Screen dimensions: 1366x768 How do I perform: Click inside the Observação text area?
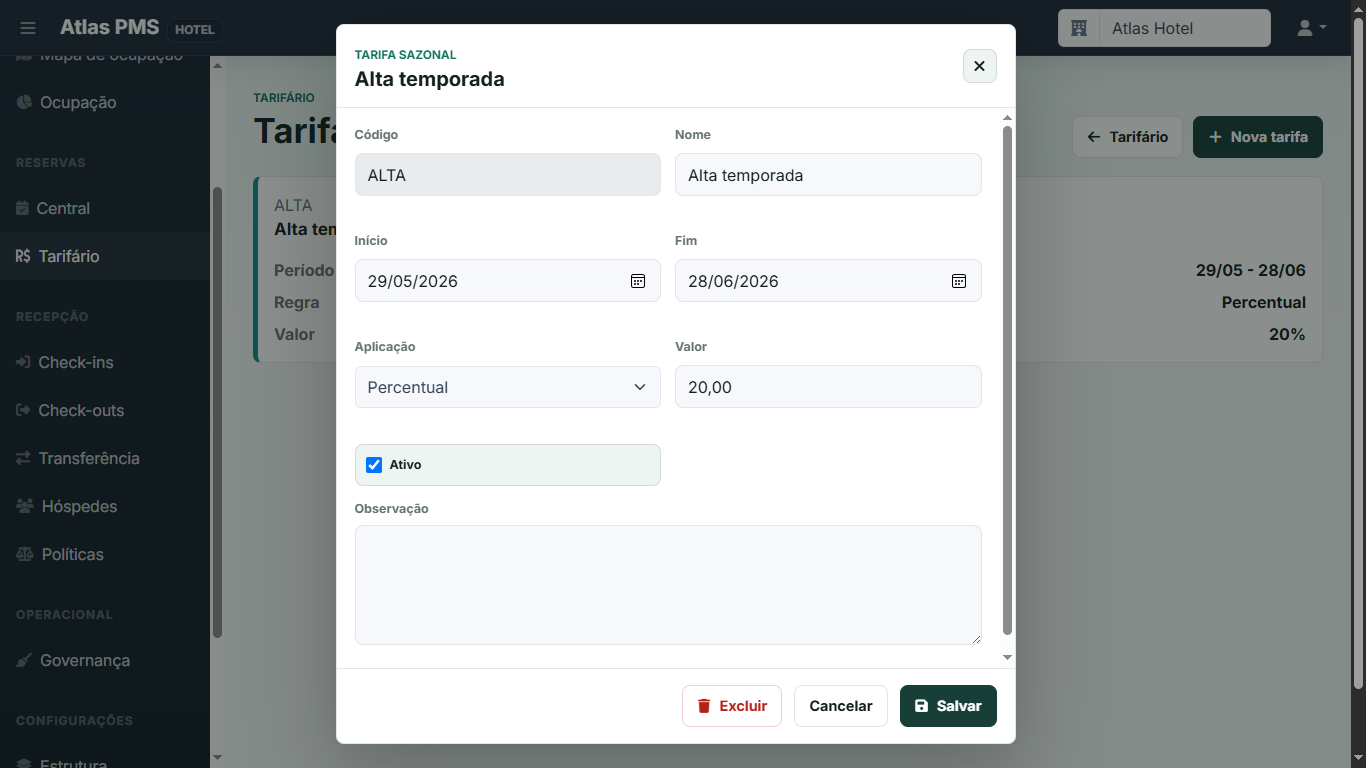pyautogui.click(x=668, y=585)
